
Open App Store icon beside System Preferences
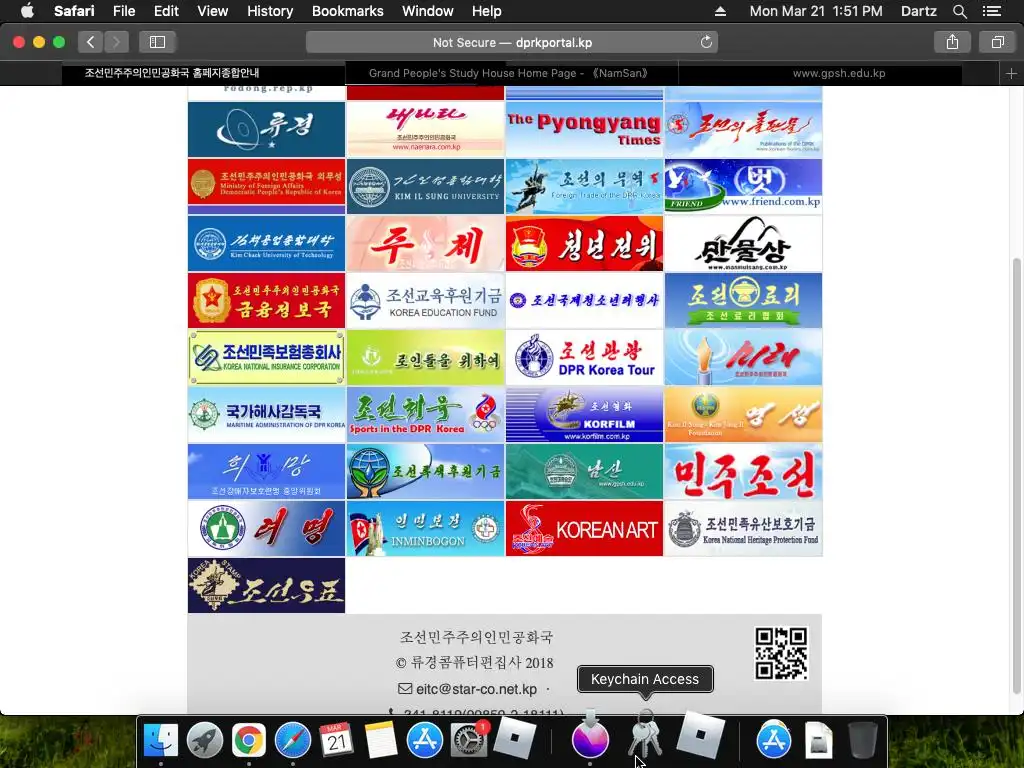pyautogui.click(x=424, y=740)
